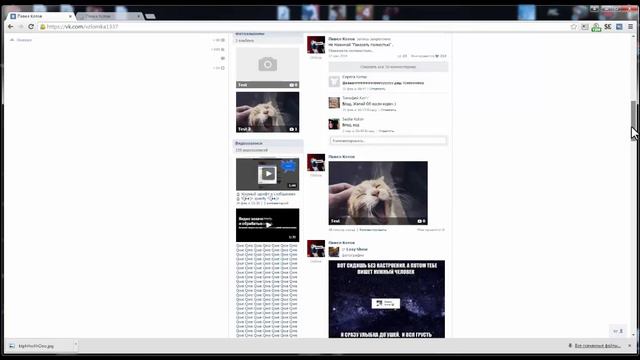Close the active VK browser tab
The height and width of the screenshot is (360, 640).
[x=70, y=16]
